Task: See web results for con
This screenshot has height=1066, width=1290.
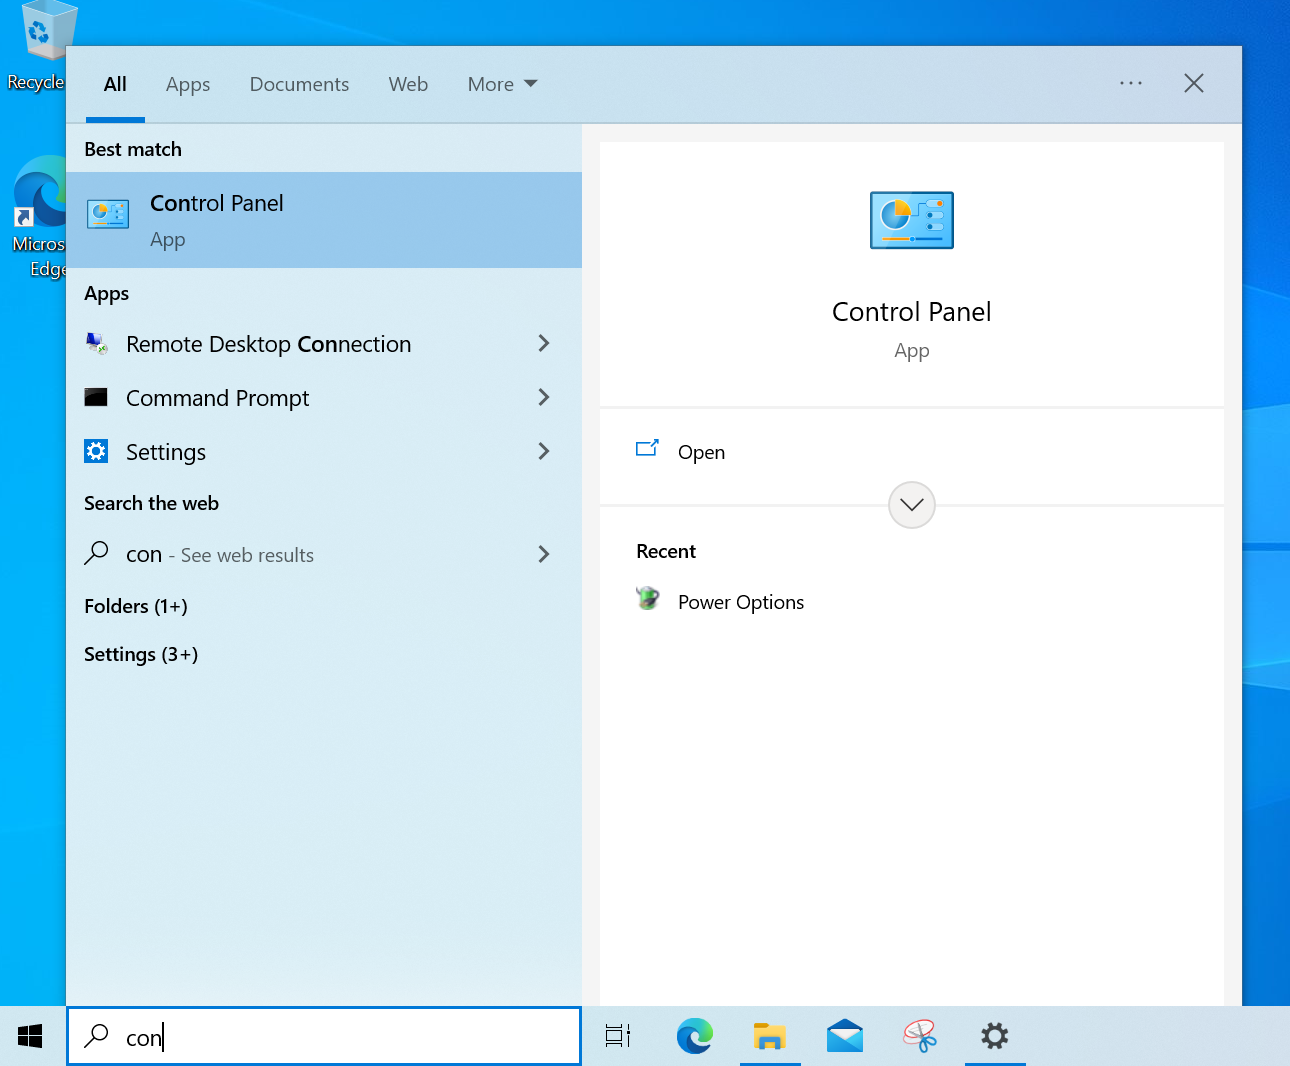Action: (x=218, y=555)
